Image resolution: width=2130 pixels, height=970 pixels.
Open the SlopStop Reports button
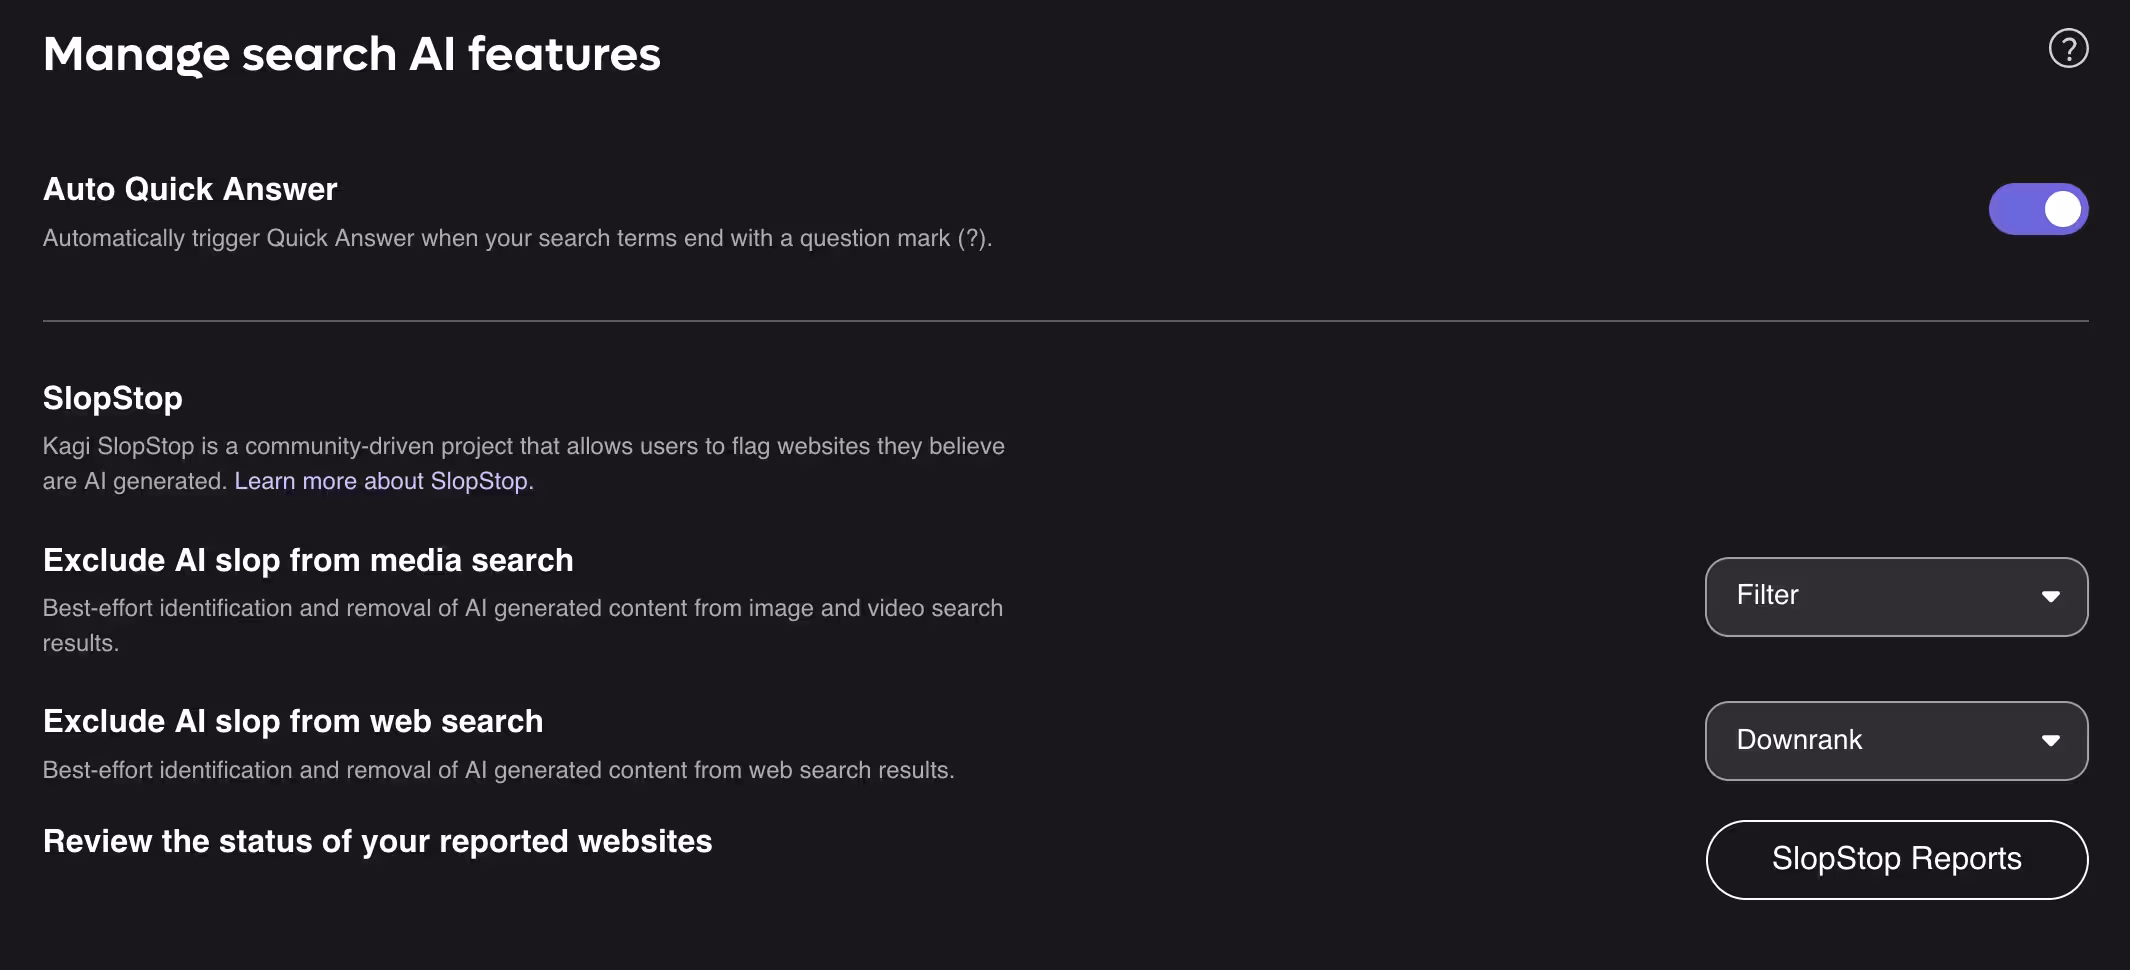click(x=1896, y=859)
